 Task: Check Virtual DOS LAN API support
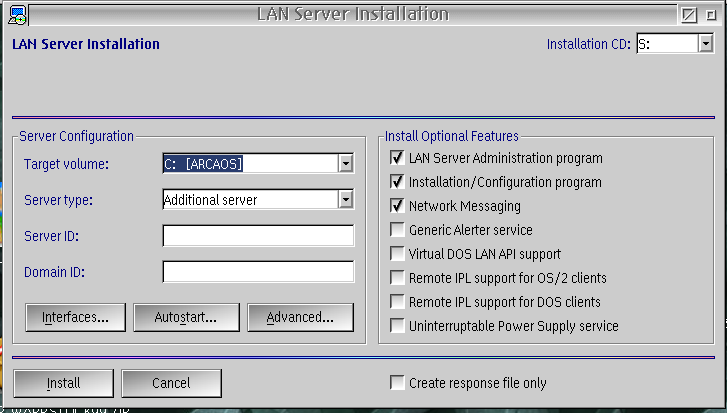tap(397, 254)
